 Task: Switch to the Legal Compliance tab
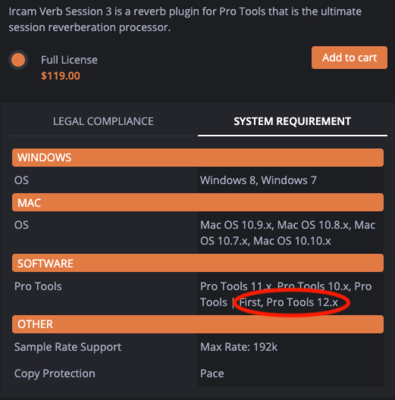pos(103,121)
